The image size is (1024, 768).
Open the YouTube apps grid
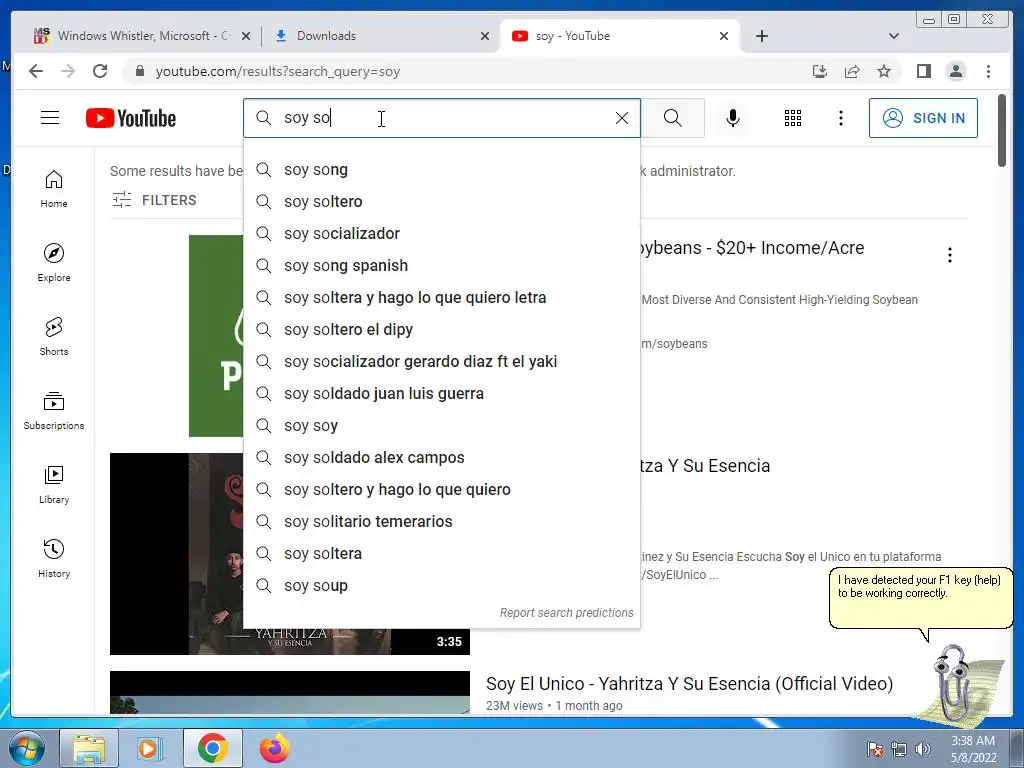[793, 118]
